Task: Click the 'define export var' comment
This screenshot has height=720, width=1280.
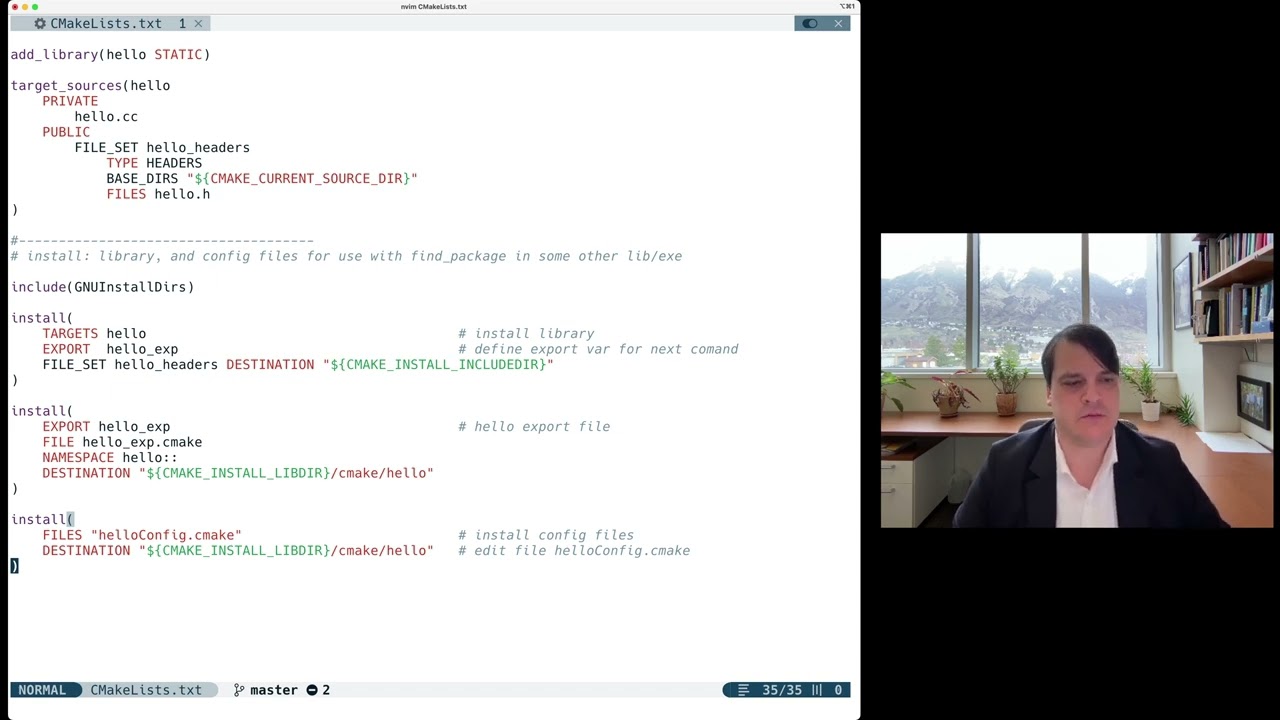Action: pos(598,349)
